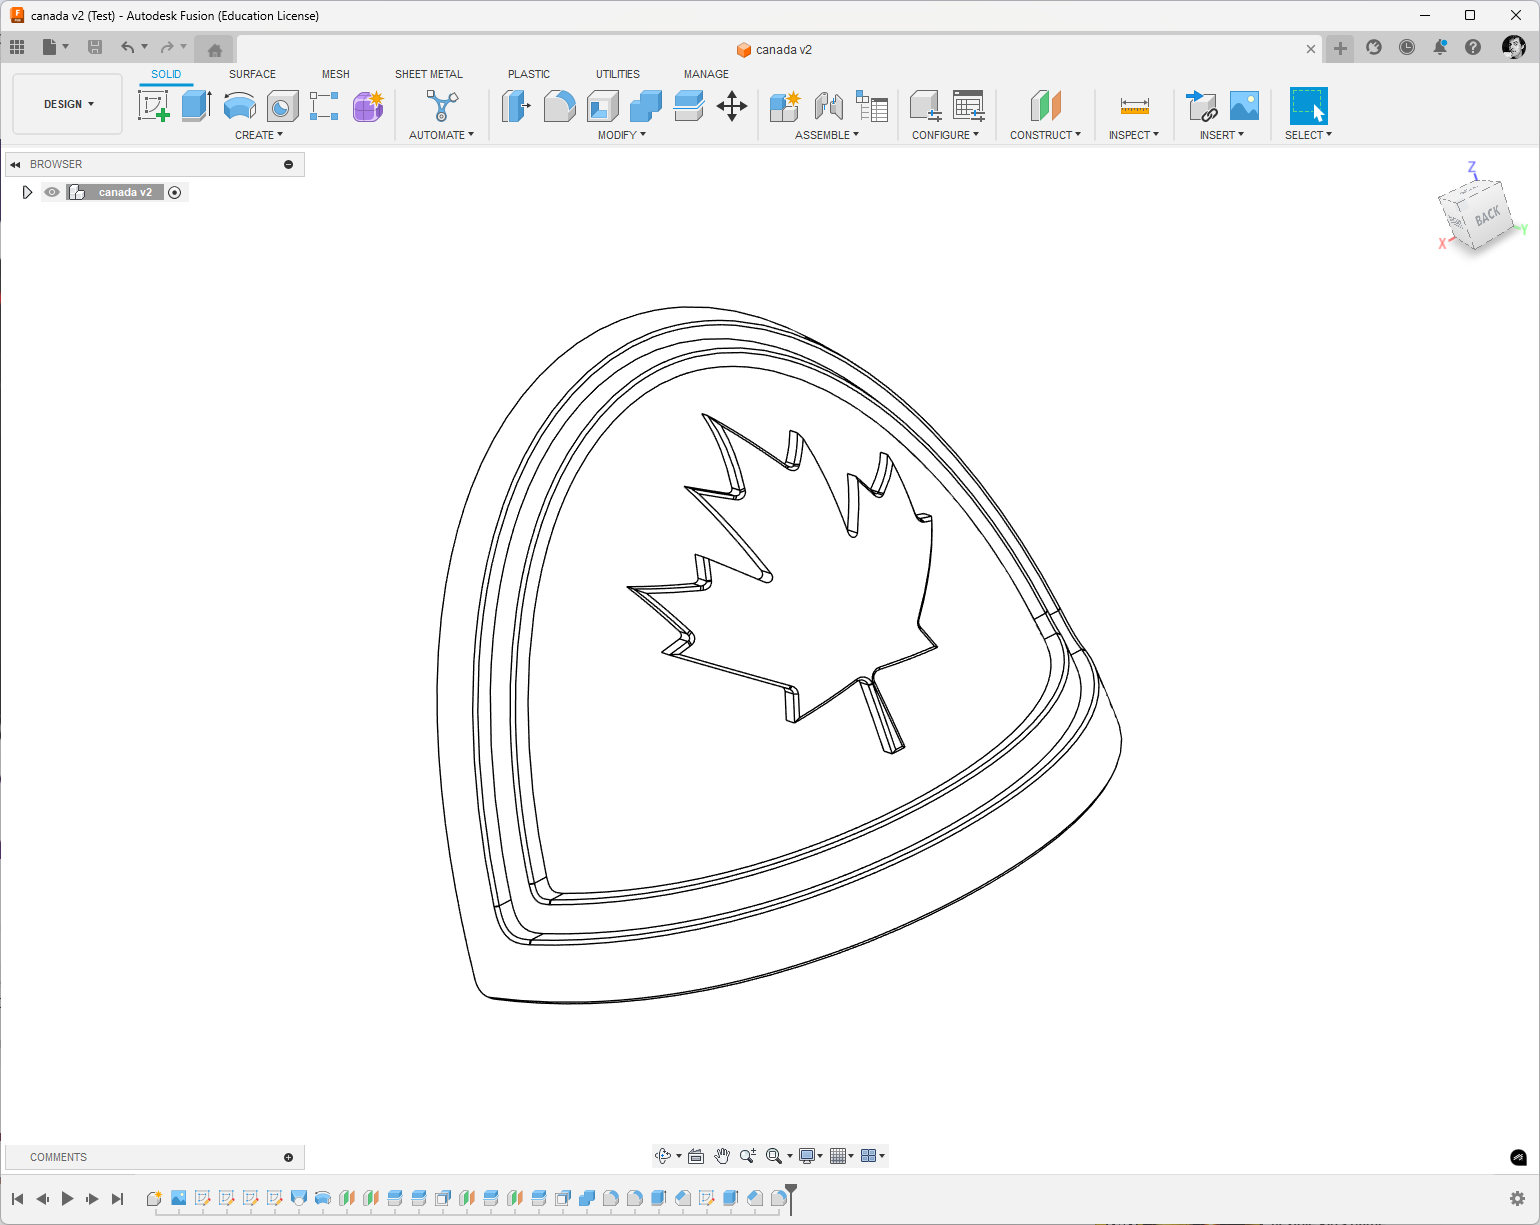1540x1225 pixels.
Task: Select the Shell tool
Action: point(602,105)
